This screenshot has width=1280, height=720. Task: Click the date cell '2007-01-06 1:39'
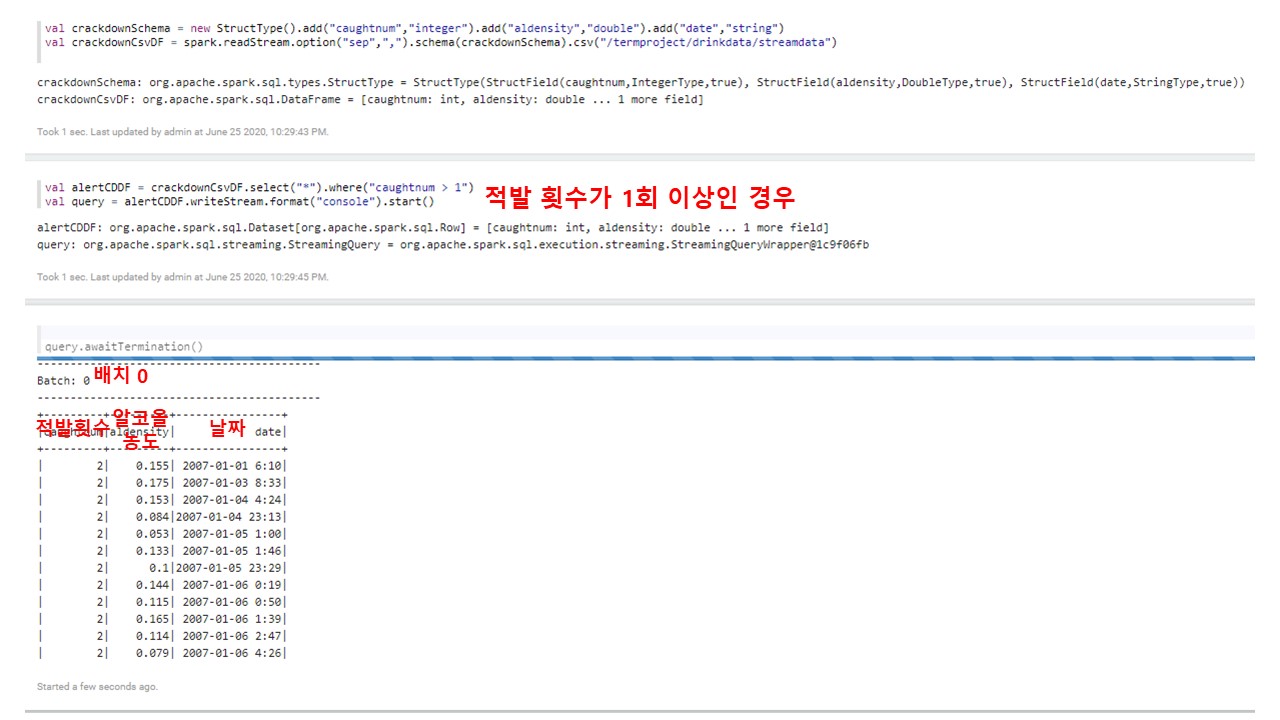click(x=232, y=619)
